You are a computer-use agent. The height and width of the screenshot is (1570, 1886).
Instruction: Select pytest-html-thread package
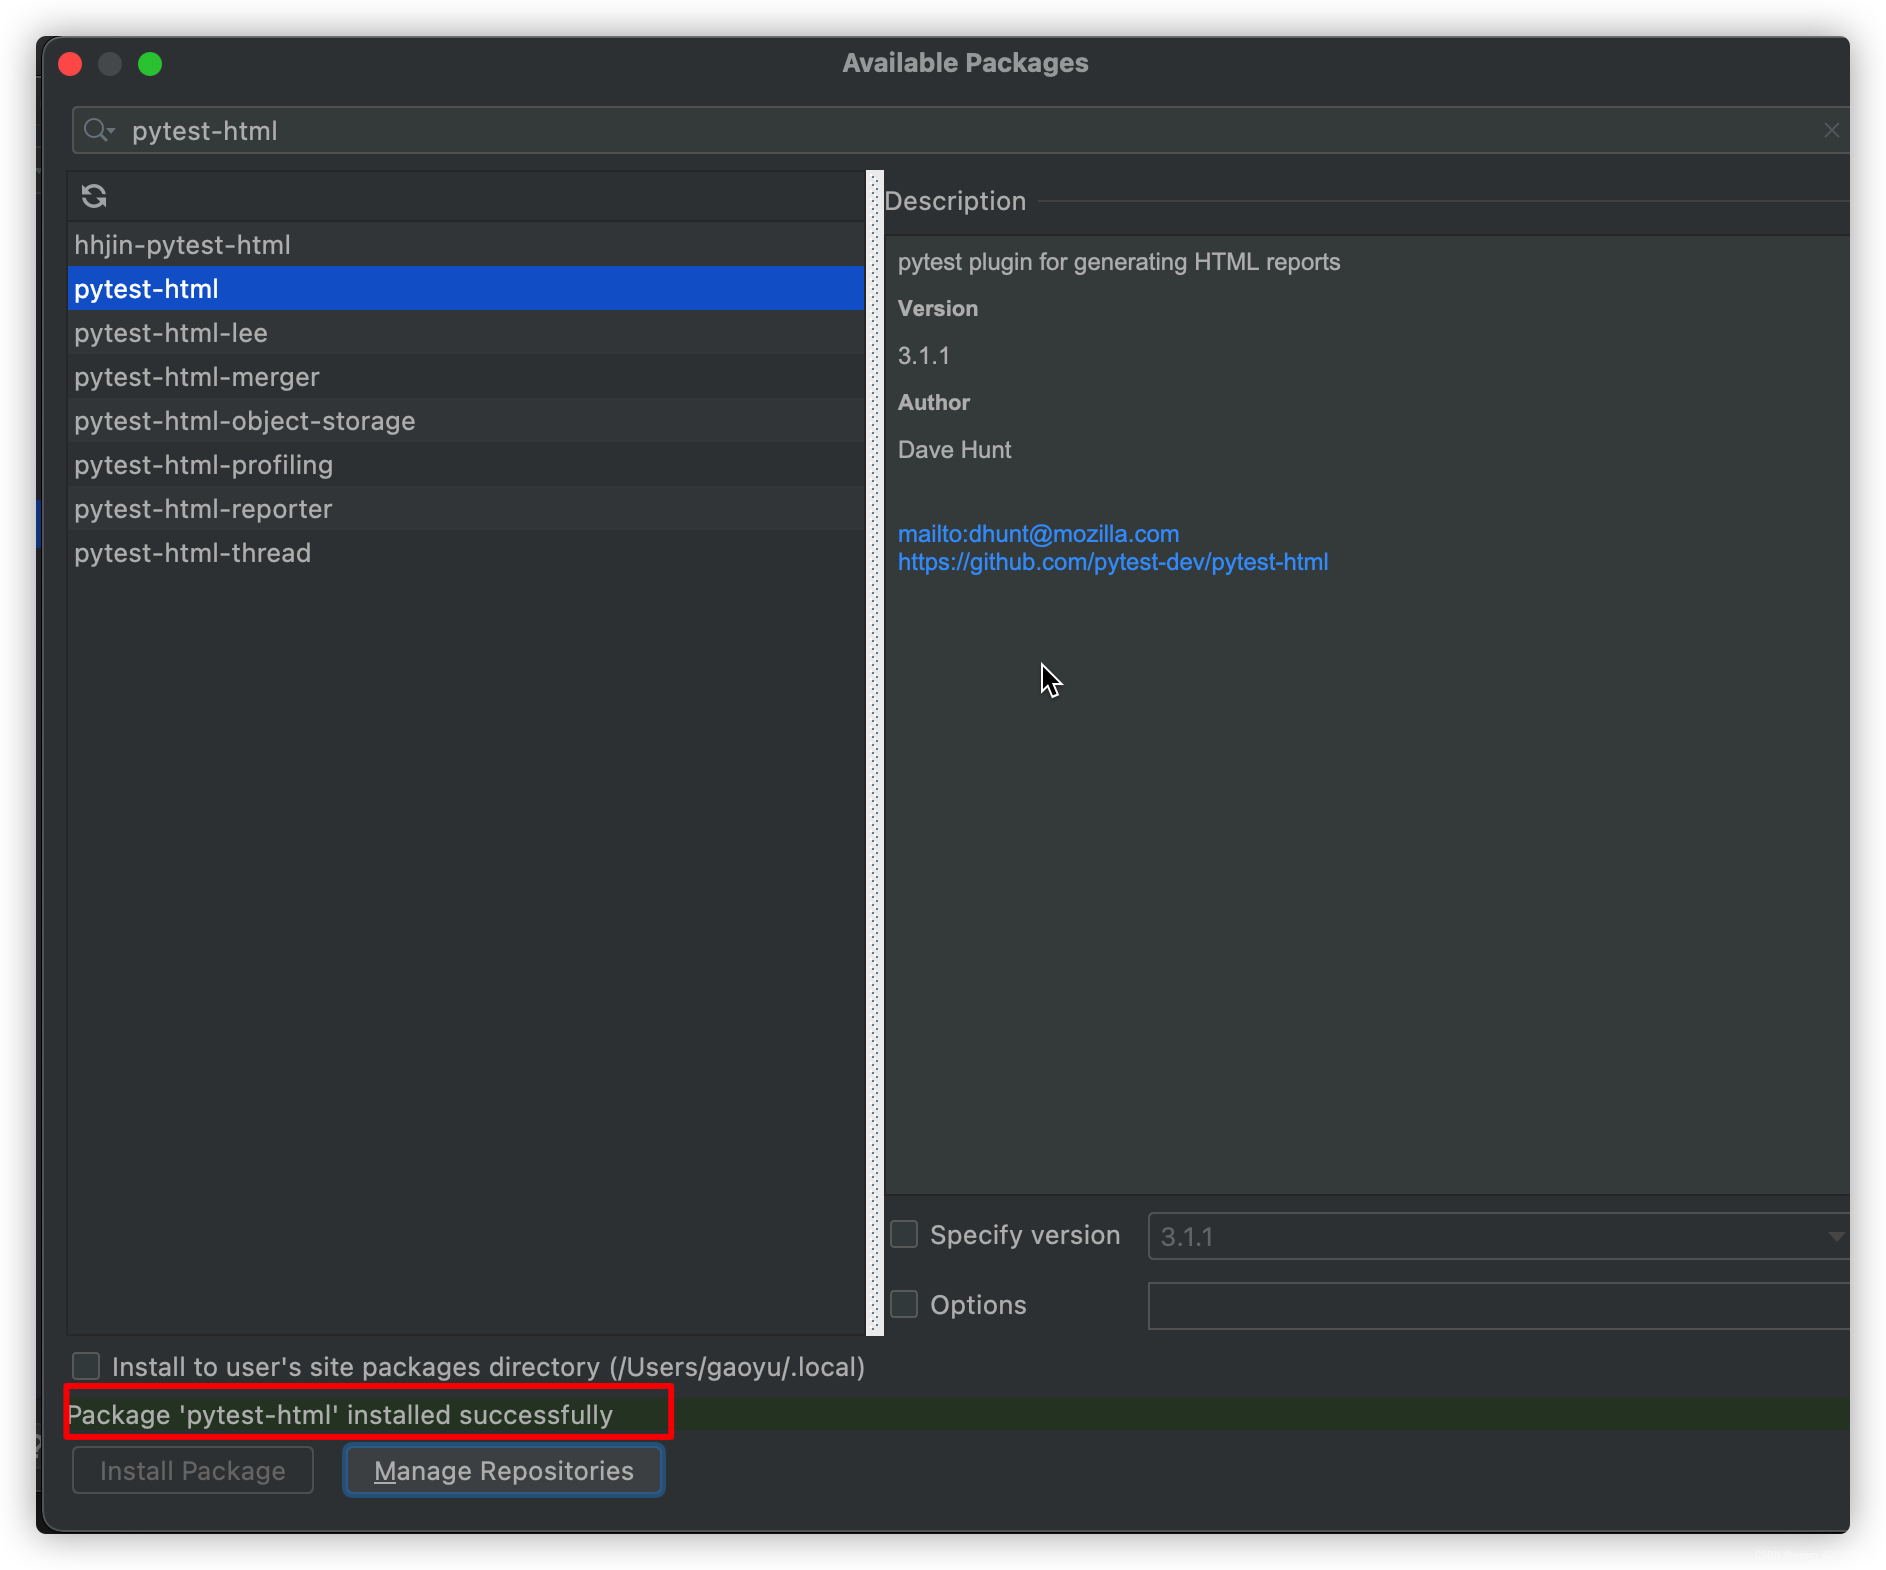(x=466, y=553)
